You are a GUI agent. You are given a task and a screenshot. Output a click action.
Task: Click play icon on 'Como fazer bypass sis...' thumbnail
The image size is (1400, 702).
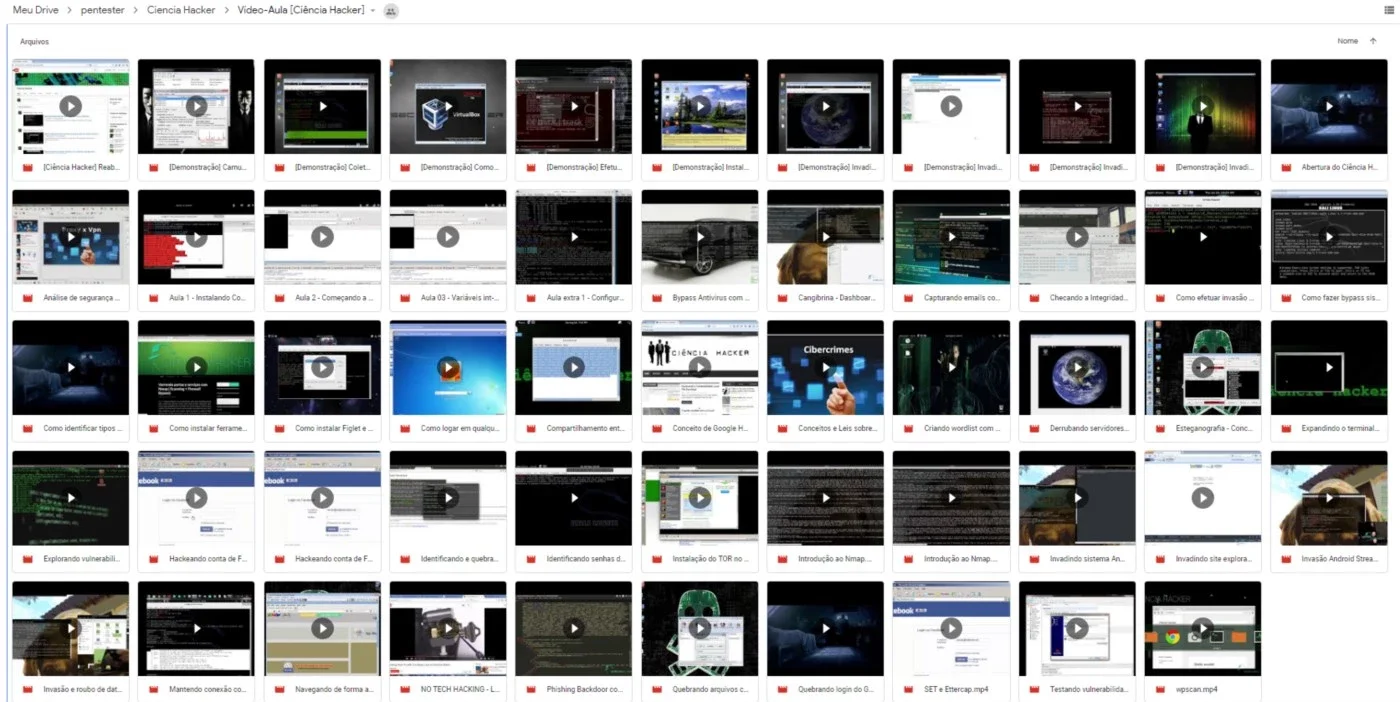1329,237
